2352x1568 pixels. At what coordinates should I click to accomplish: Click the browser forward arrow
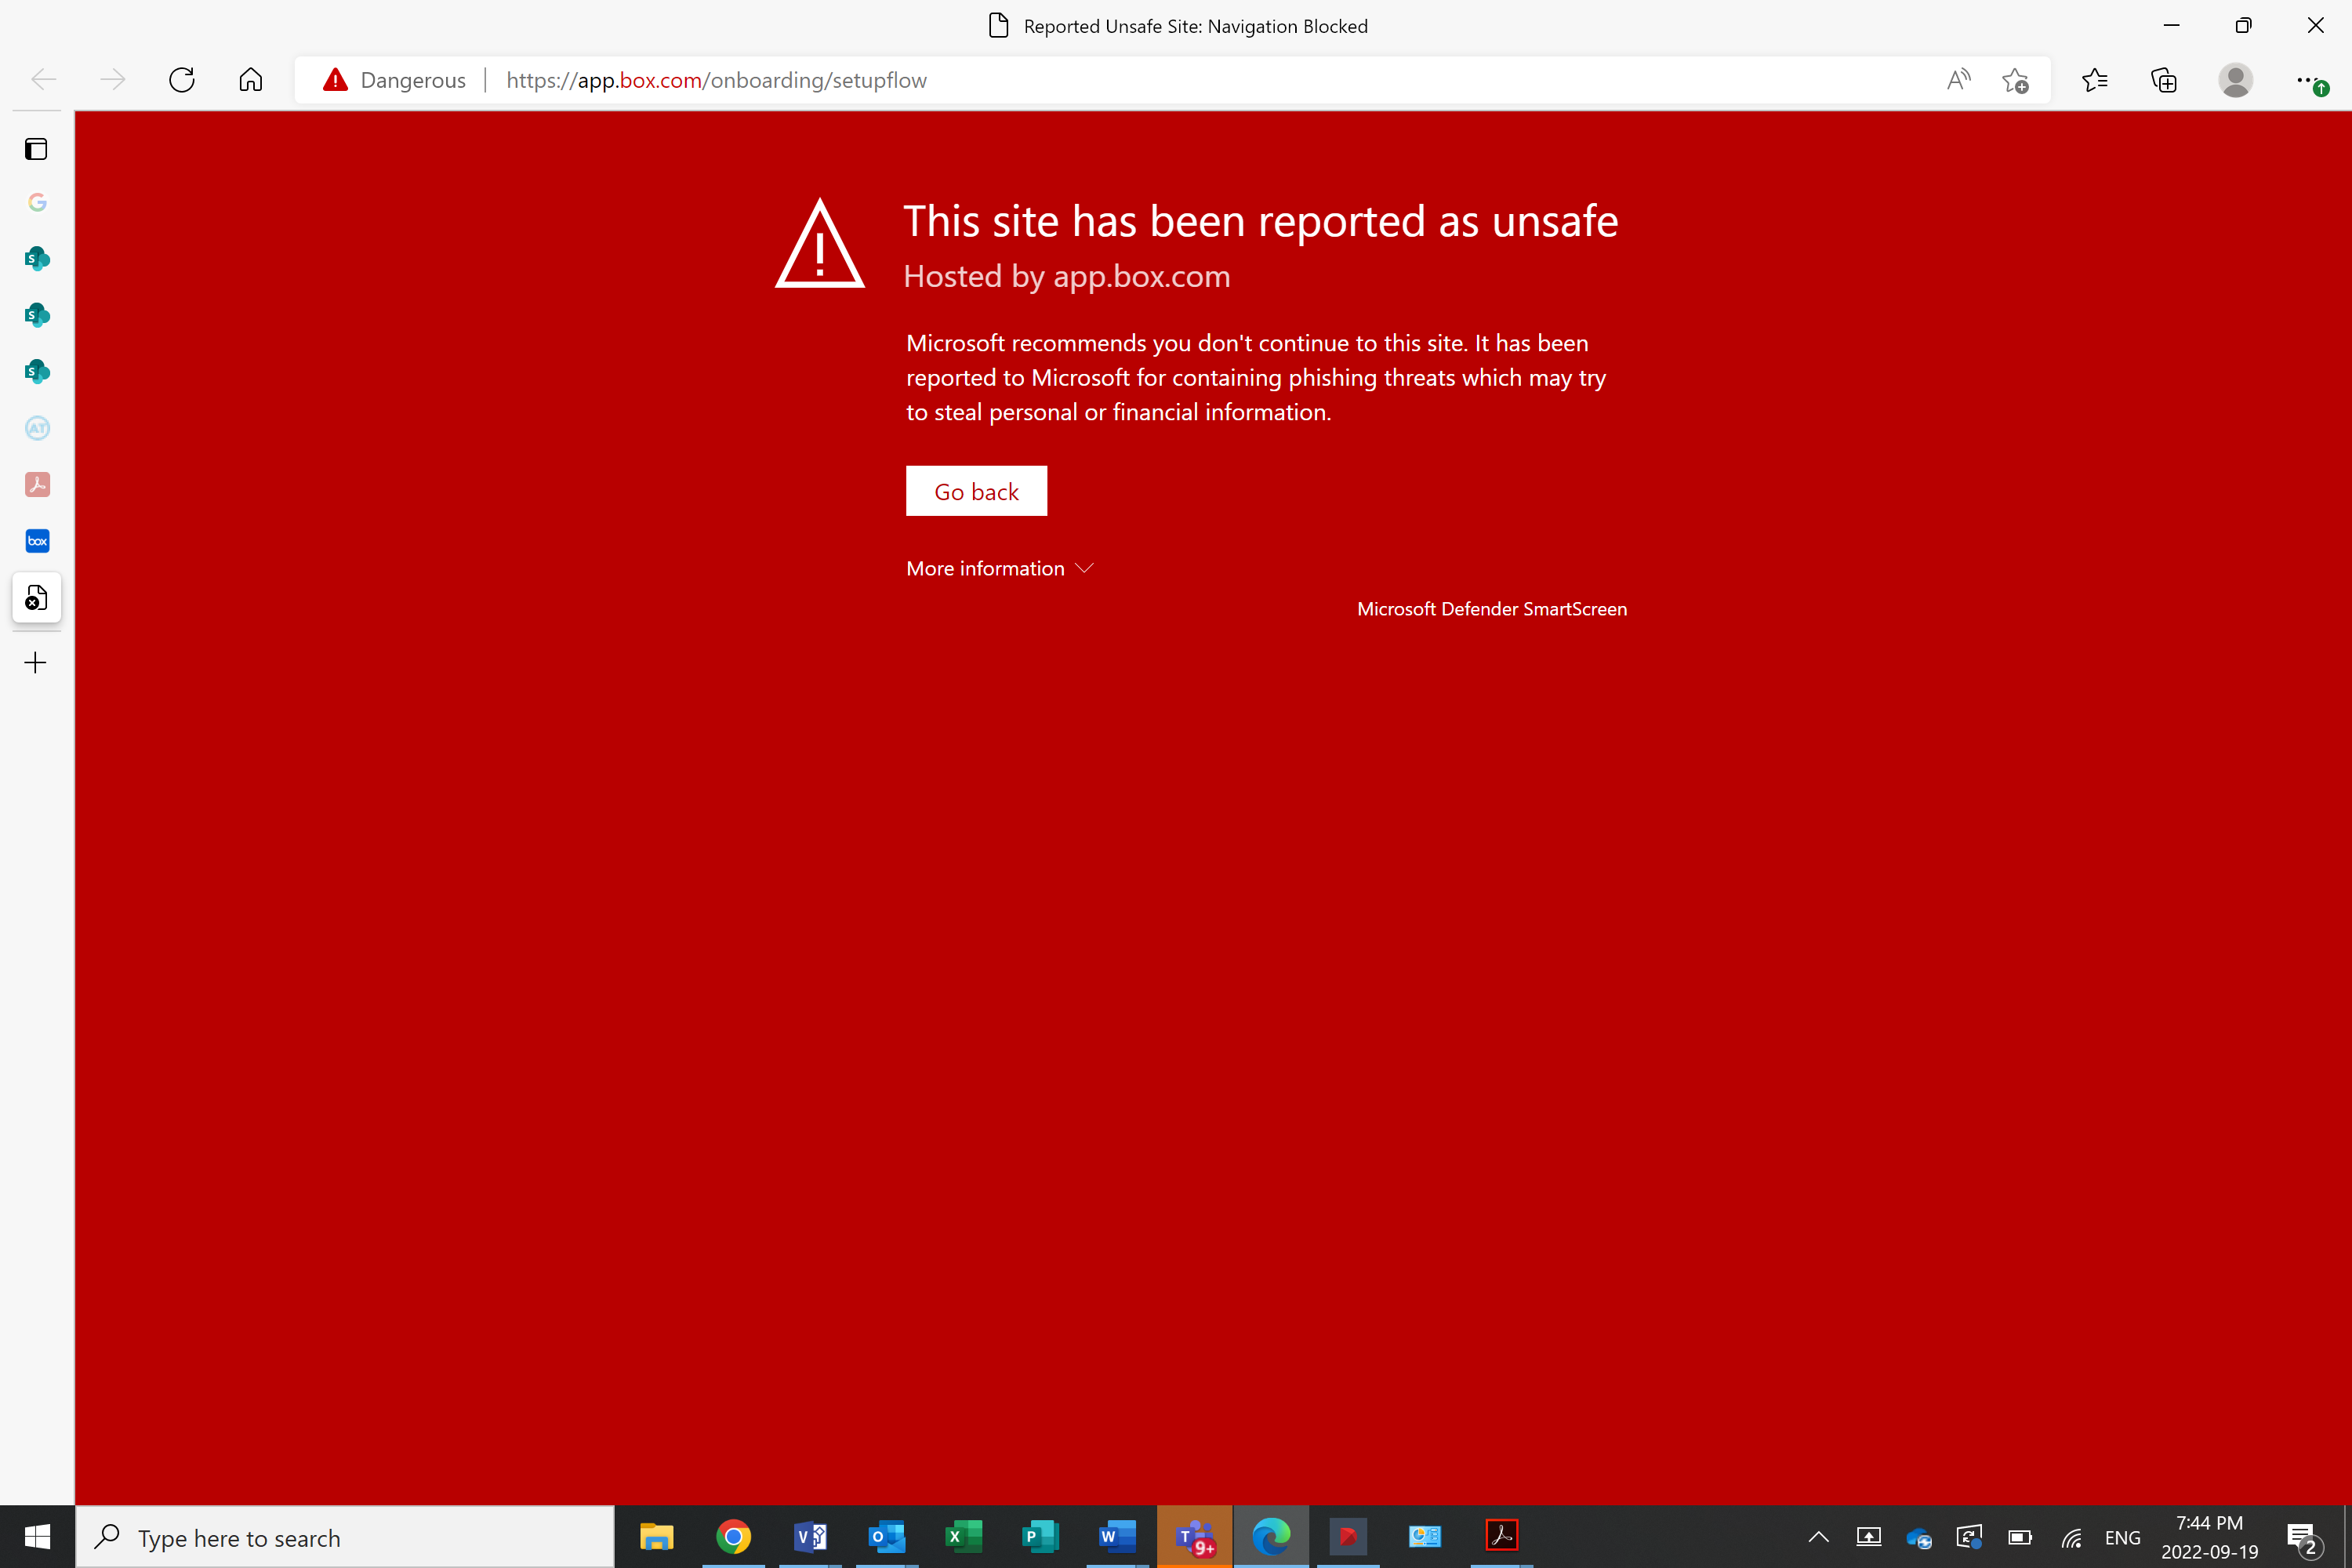click(113, 80)
